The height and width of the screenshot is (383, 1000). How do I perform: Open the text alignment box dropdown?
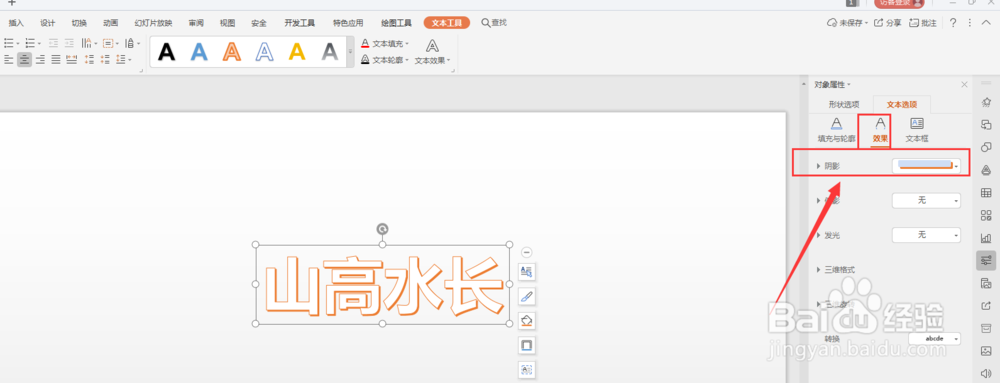[111, 43]
